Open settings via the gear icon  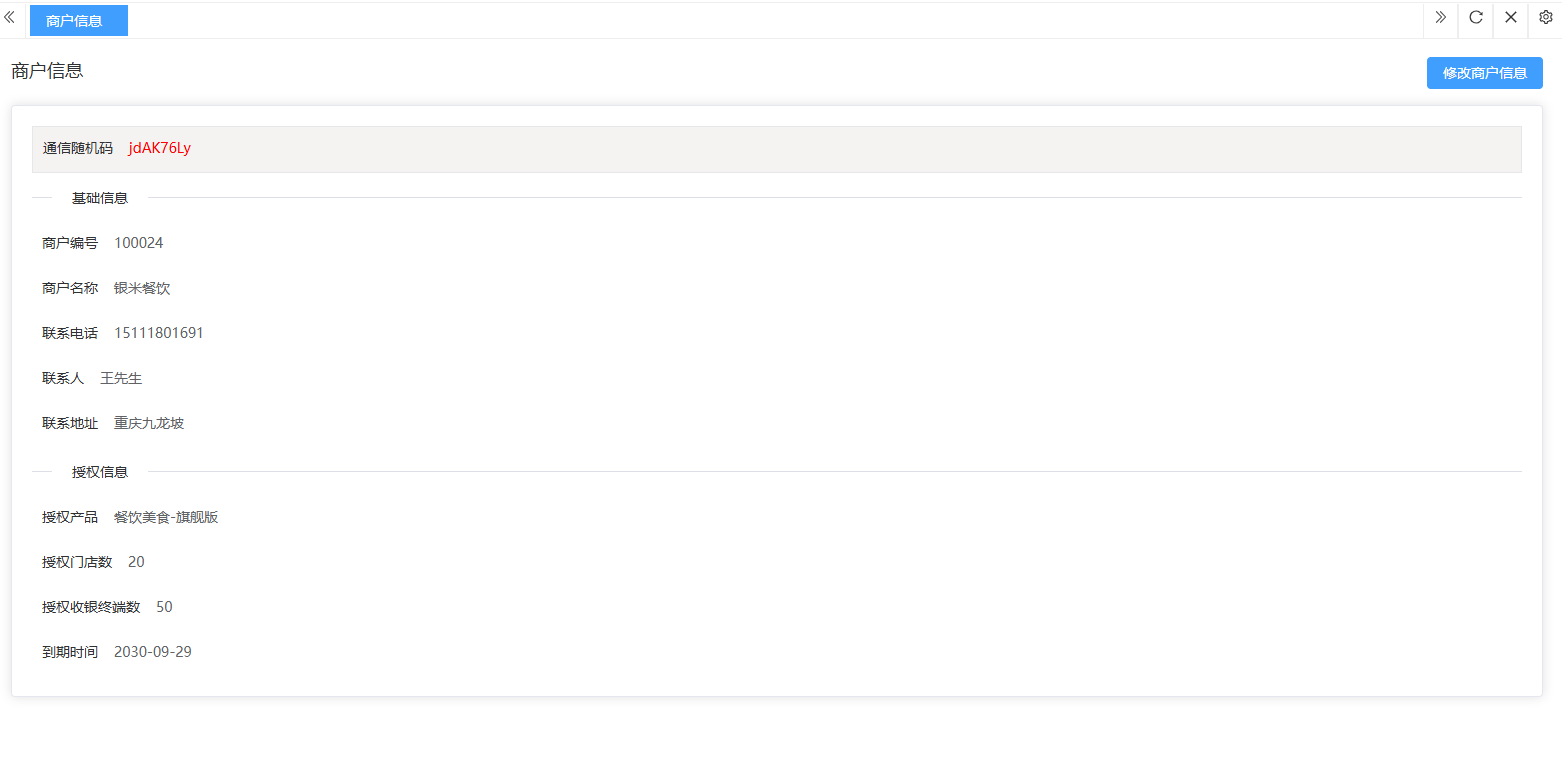coord(1545,18)
